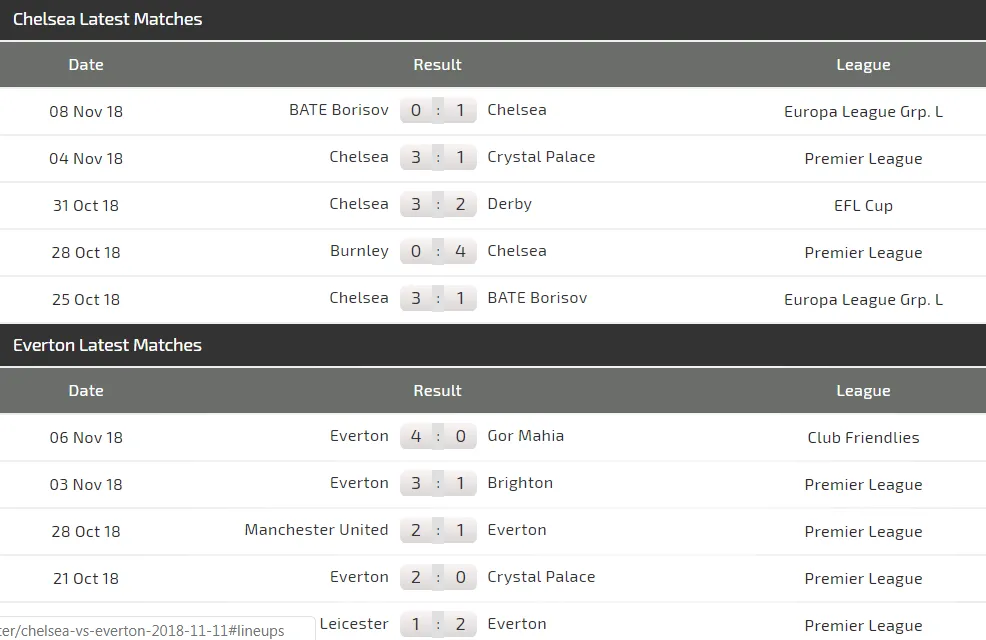Click BATE Borisov in the 25 Oct match

pos(537,298)
